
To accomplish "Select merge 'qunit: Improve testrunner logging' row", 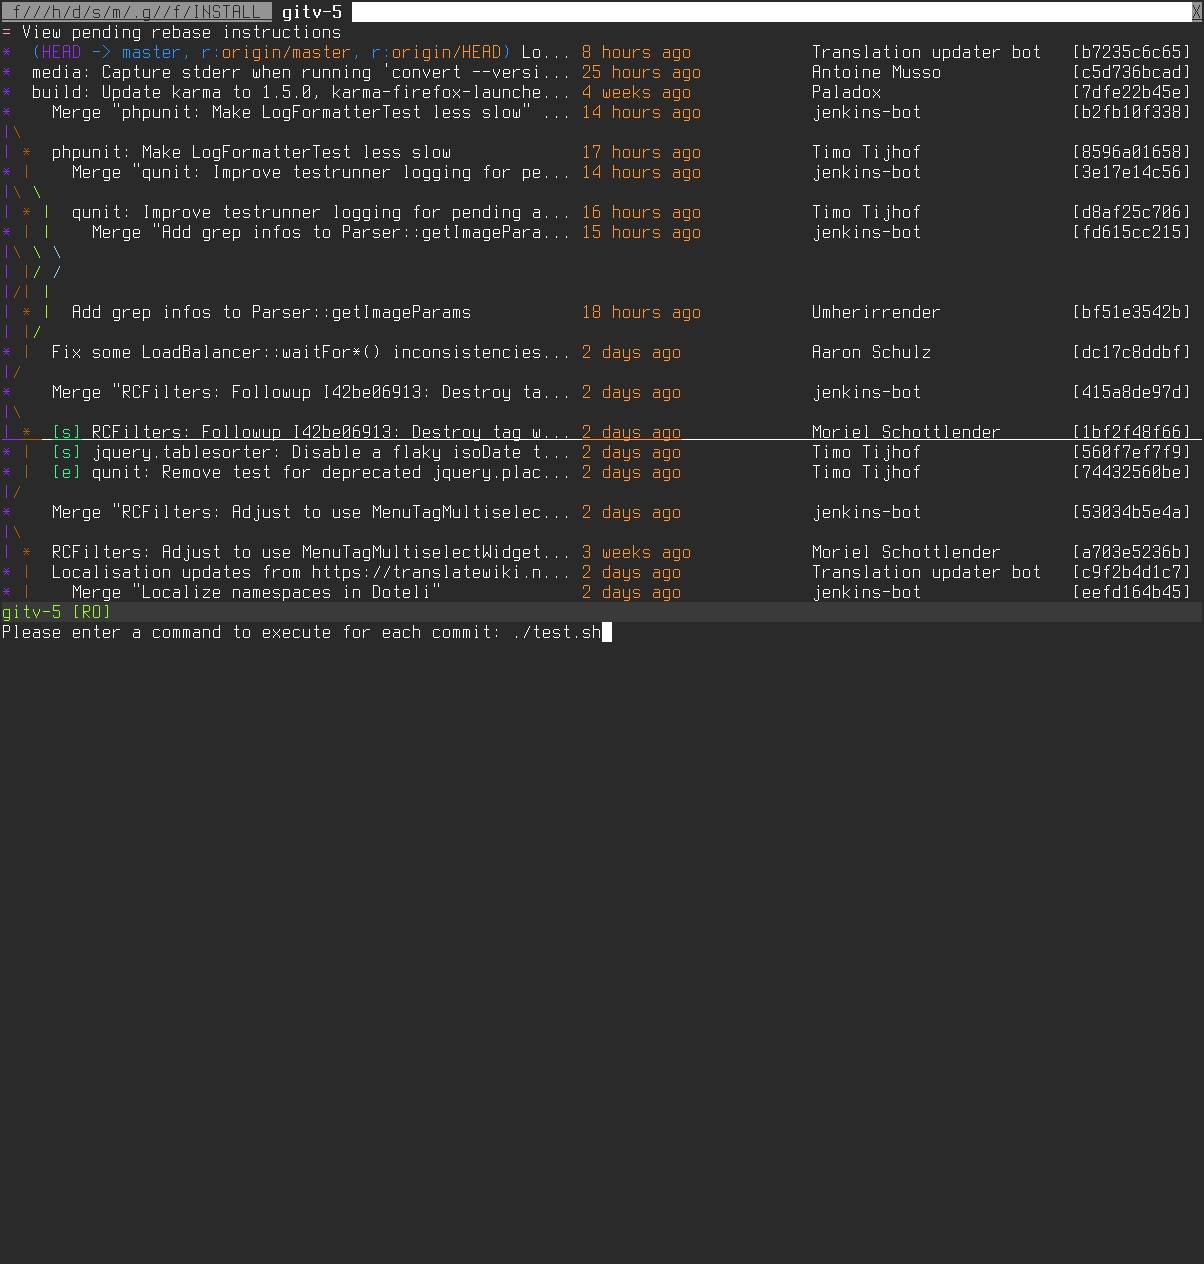I will point(602,172).
